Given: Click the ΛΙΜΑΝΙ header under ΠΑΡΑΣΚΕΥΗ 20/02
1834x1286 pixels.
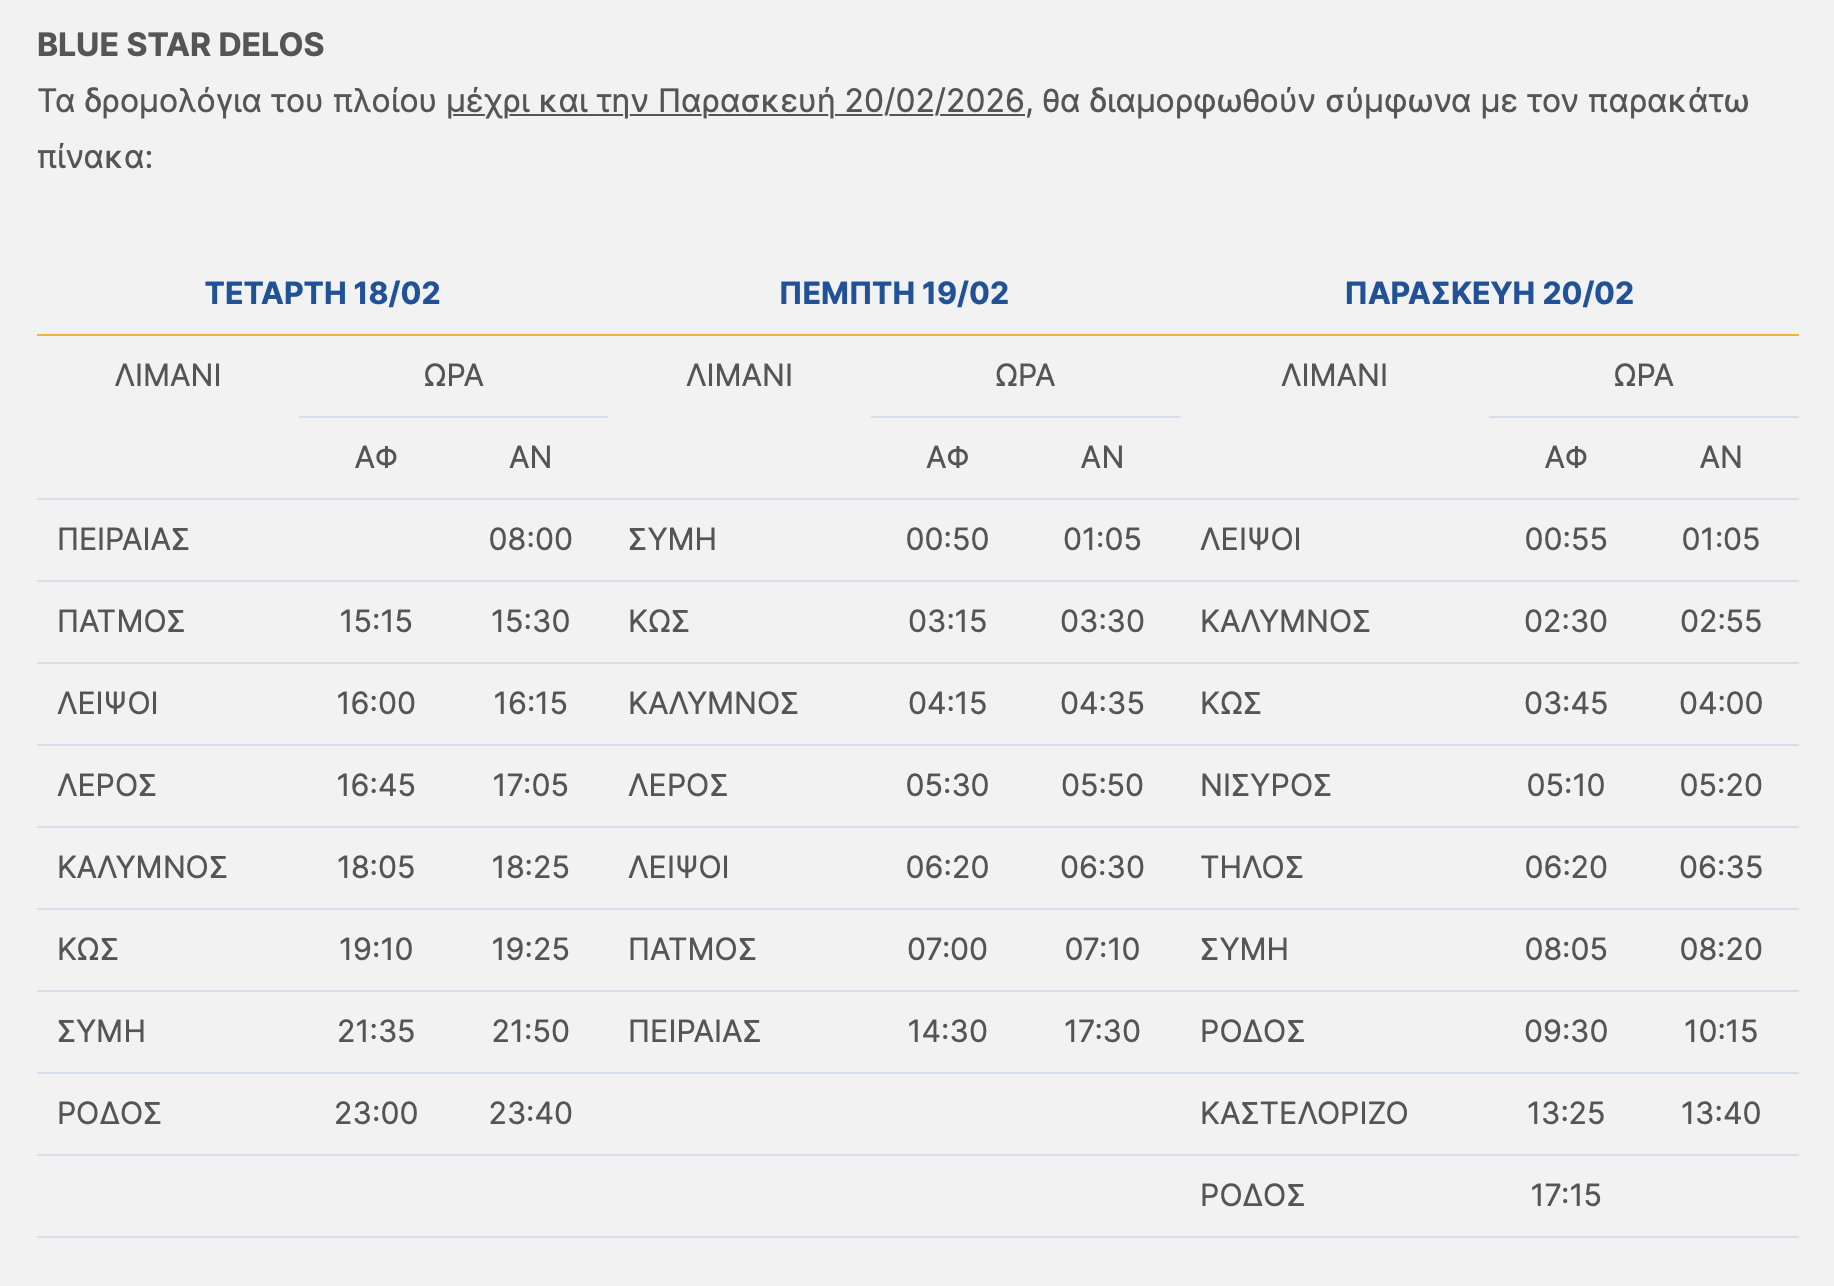Looking at the screenshot, I should [x=1334, y=376].
